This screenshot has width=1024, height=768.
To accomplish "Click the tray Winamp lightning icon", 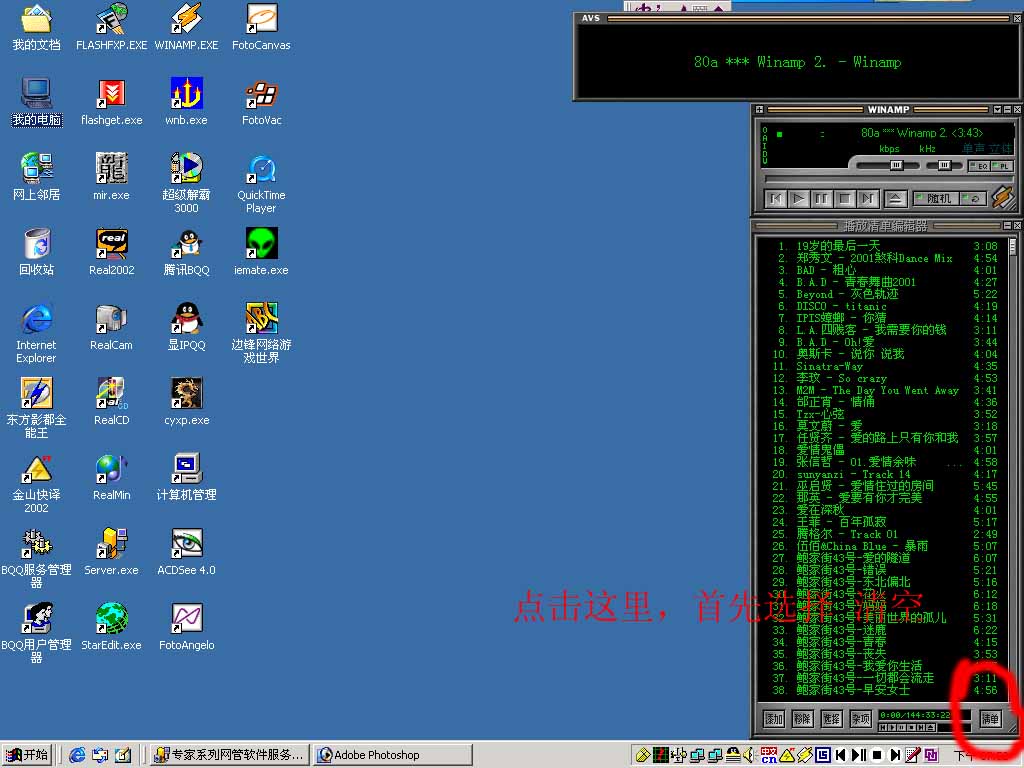I will pyautogui.click(x=804, y=755).
